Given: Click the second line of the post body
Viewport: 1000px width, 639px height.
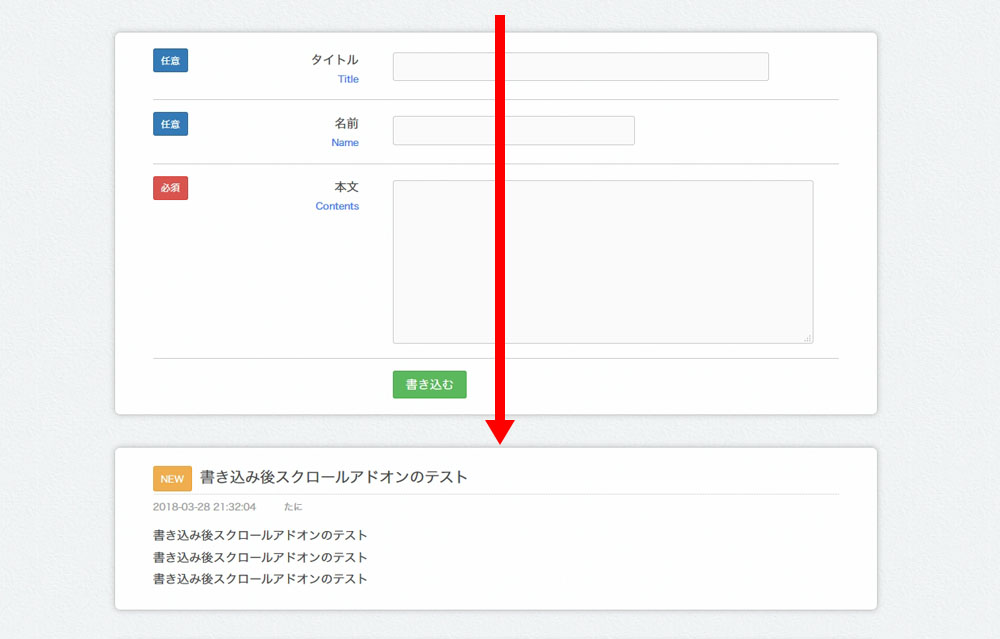Looking at the screenshot, I should point(260,557).
